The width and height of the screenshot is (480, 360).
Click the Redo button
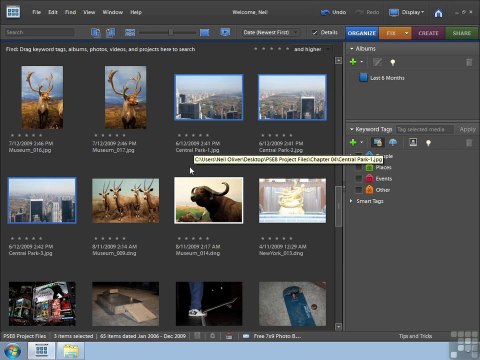coord(367,12)
